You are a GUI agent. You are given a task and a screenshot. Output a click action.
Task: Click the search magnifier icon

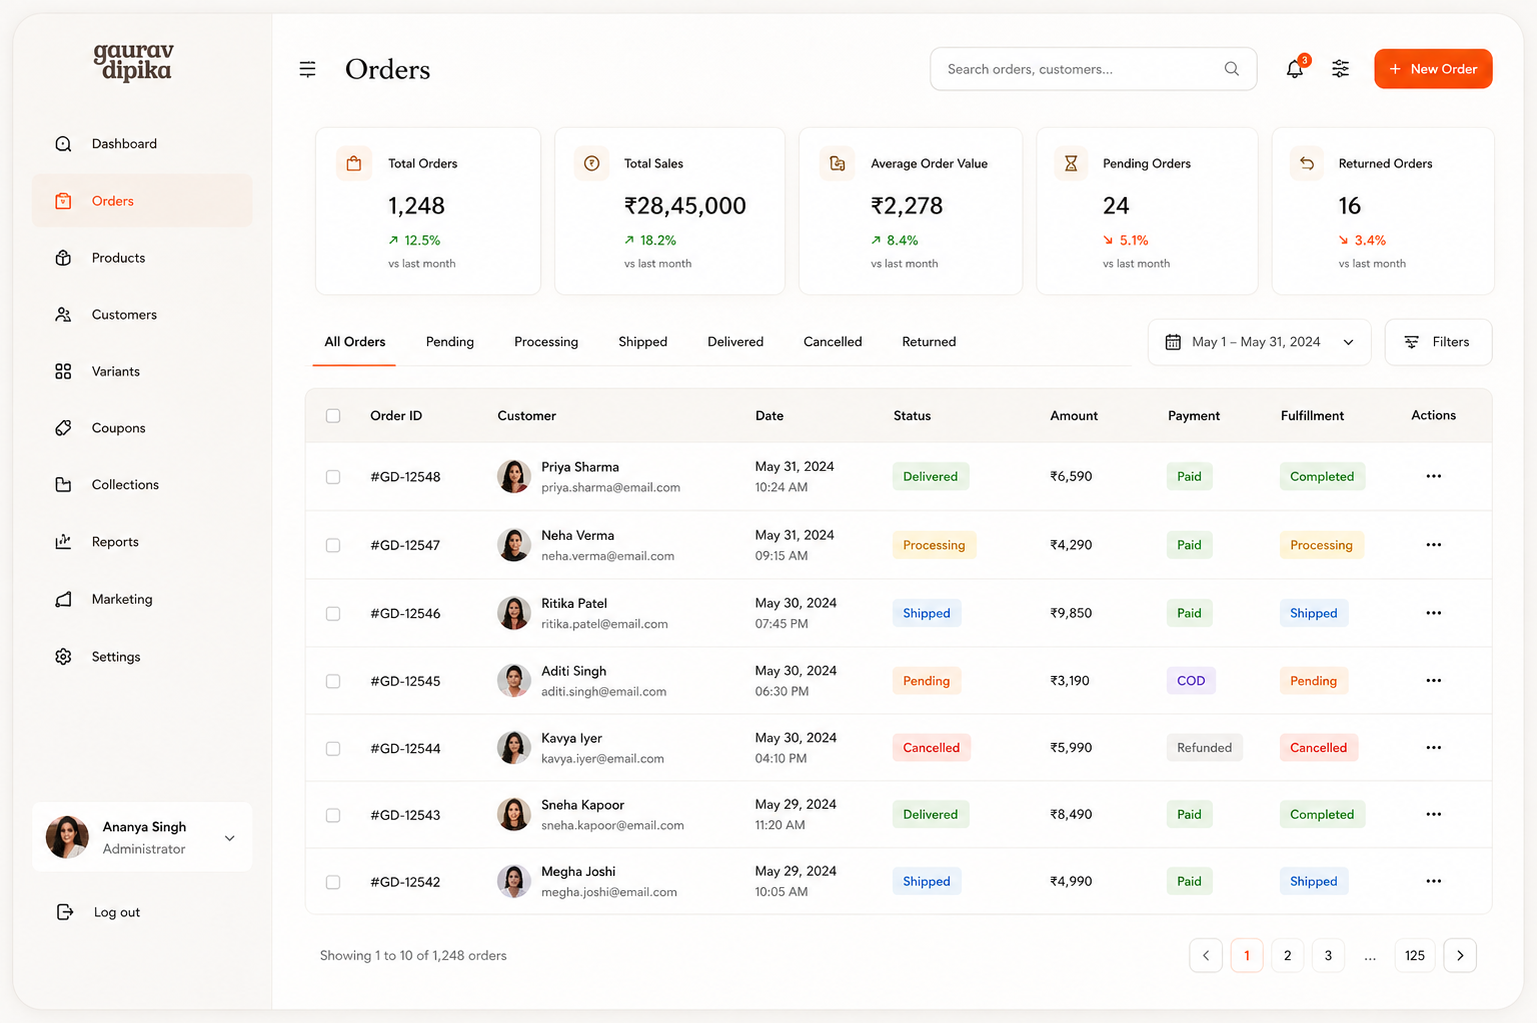pyautogui.click(x=1231, y=69)
